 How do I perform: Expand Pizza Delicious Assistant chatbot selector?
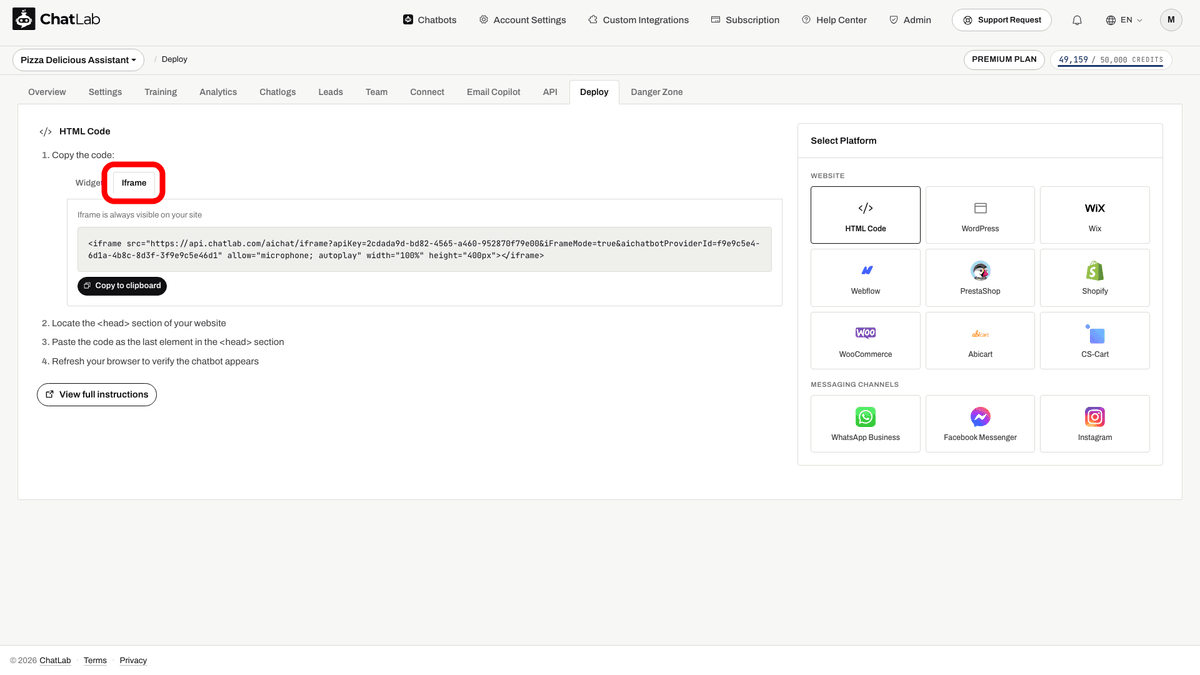pos(79,60)
